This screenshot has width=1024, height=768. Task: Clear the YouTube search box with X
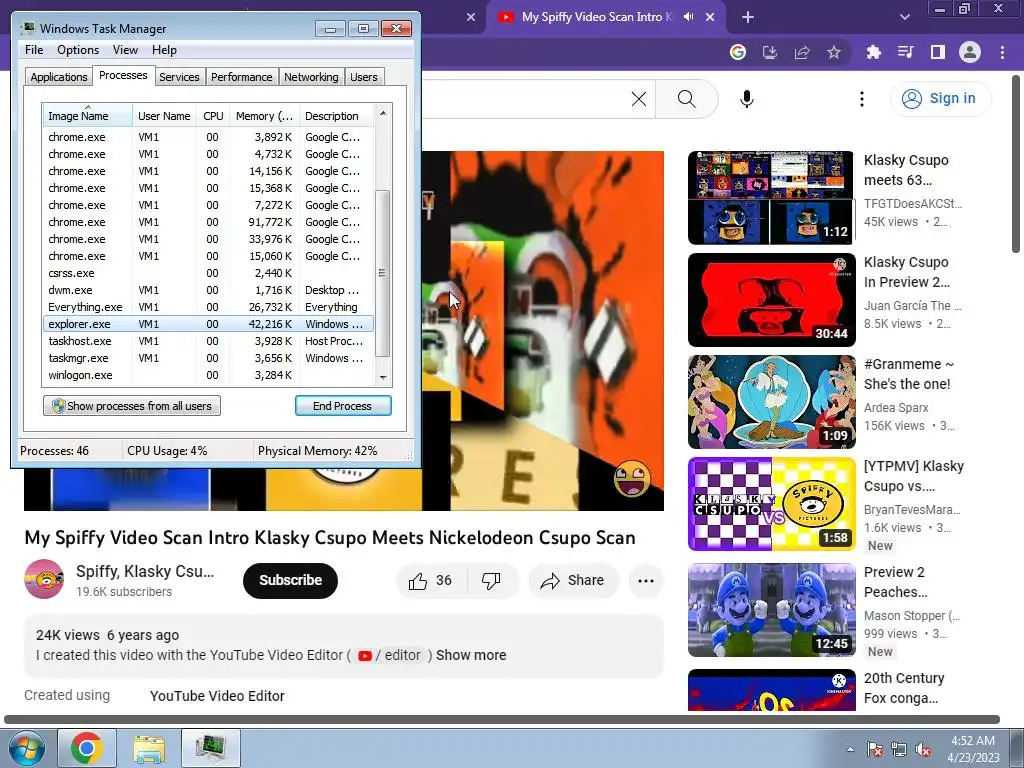click(639, 99)
